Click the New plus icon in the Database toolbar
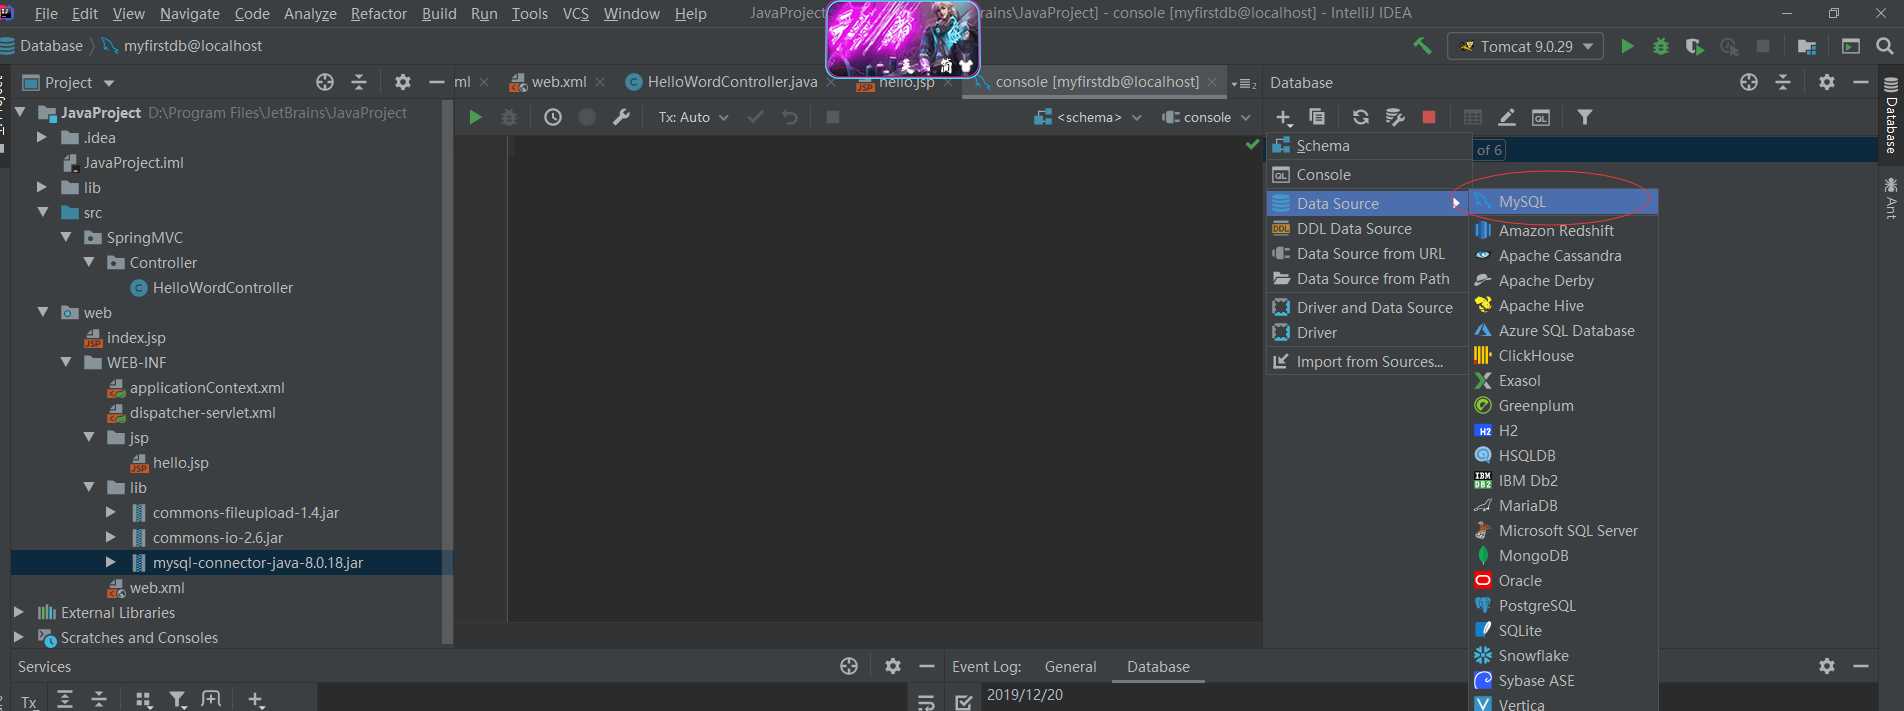 pyautogui.click(x=1285, y=118)
